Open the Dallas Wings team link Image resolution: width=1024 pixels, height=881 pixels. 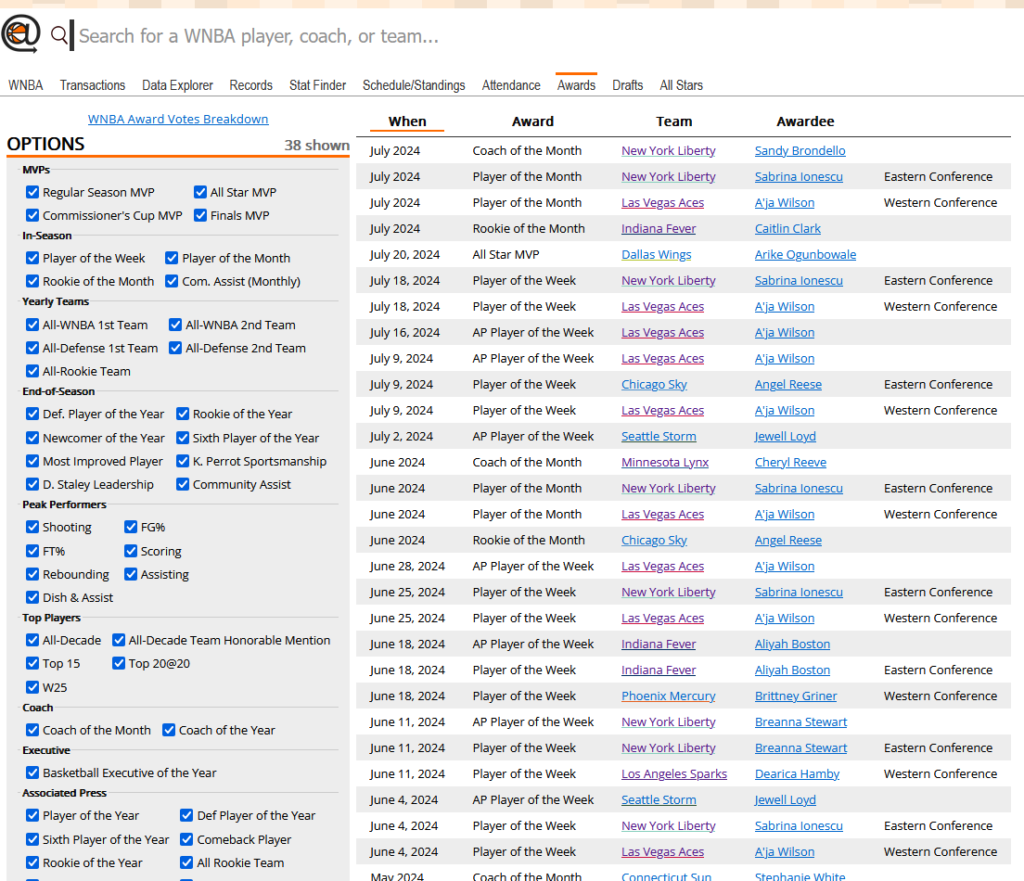(656, 255)
